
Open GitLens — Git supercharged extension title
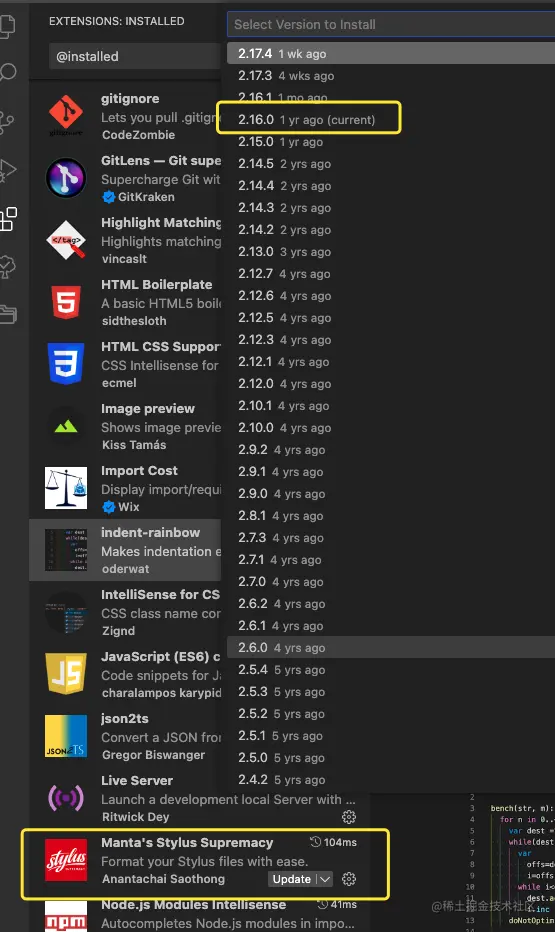160,160
